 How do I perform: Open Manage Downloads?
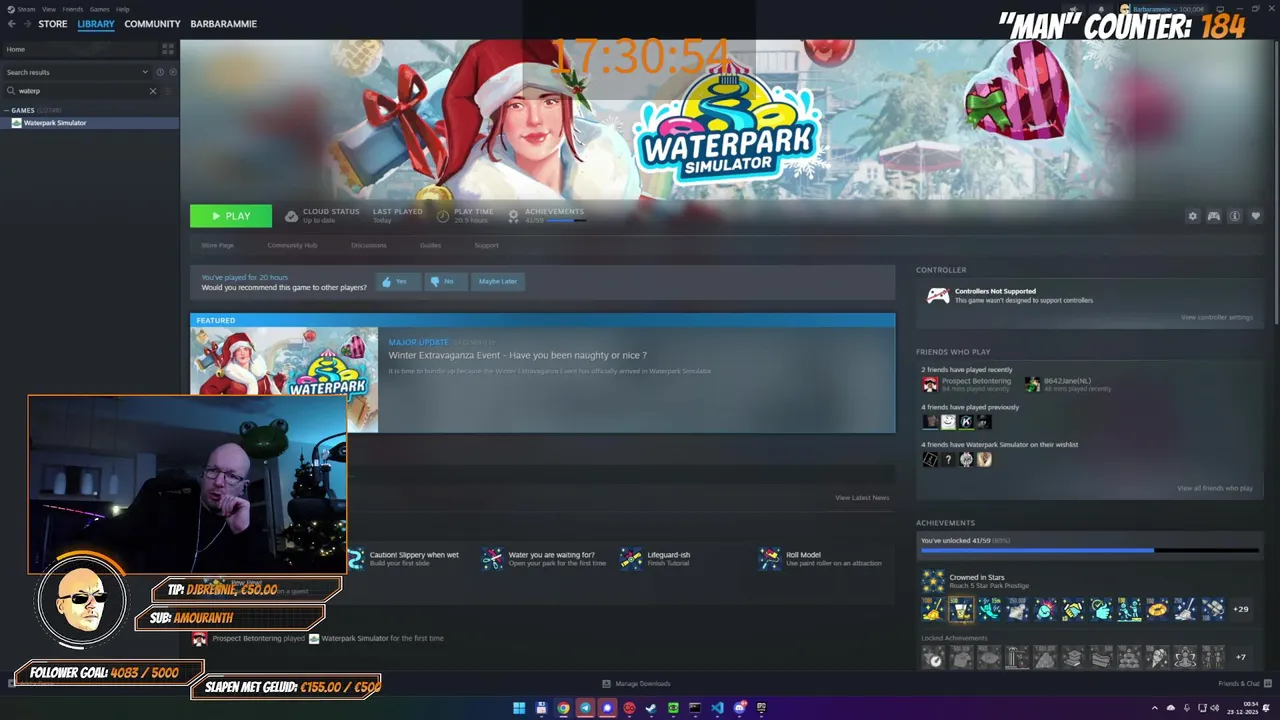636,684
